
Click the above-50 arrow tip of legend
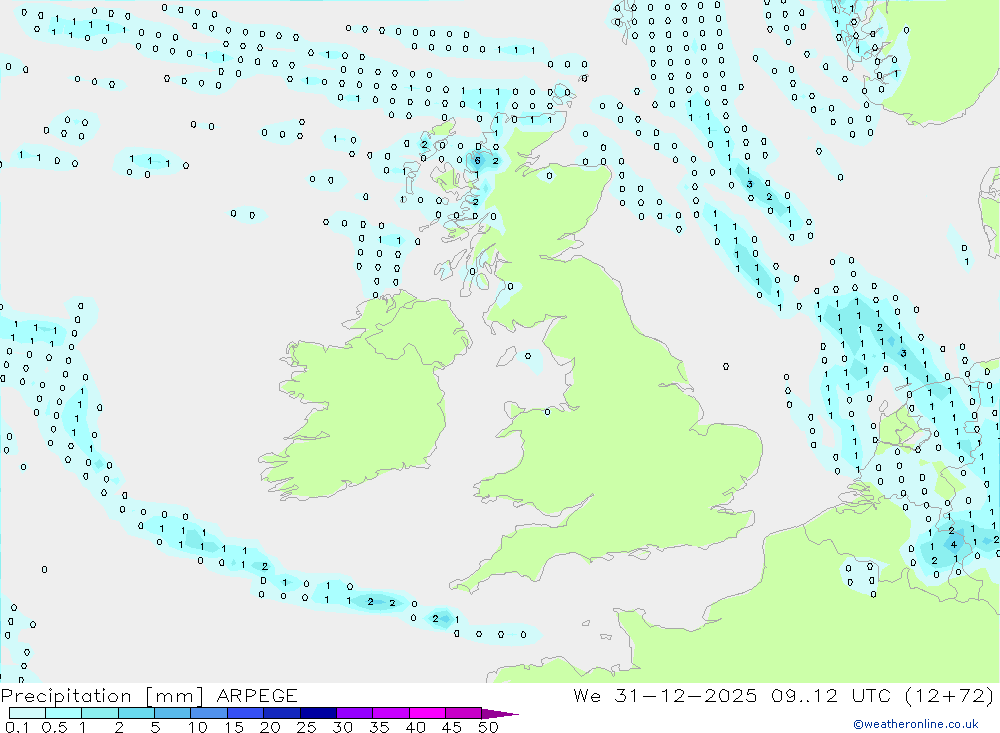499,713
